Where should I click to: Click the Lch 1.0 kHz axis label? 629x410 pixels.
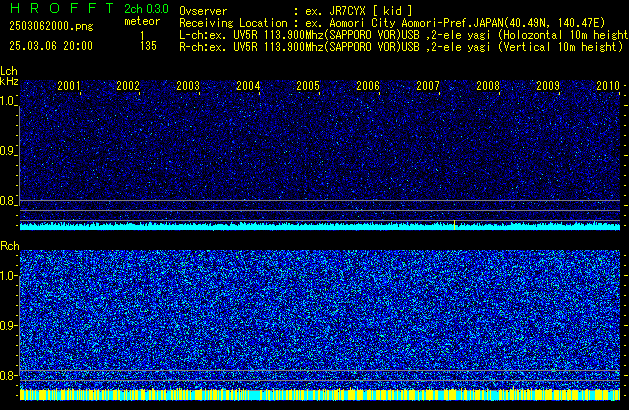point(8,101)
